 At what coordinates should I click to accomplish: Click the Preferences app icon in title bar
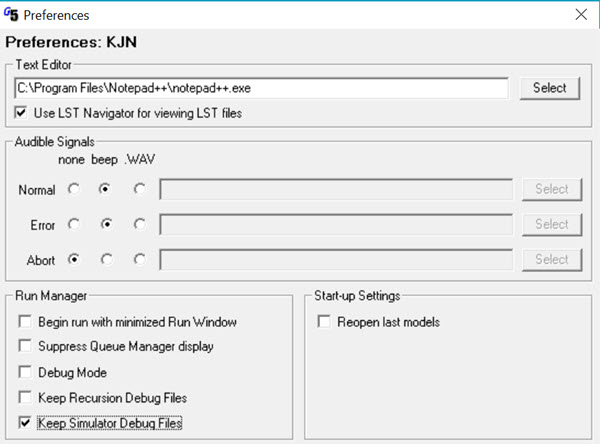[x=12, y=15]
